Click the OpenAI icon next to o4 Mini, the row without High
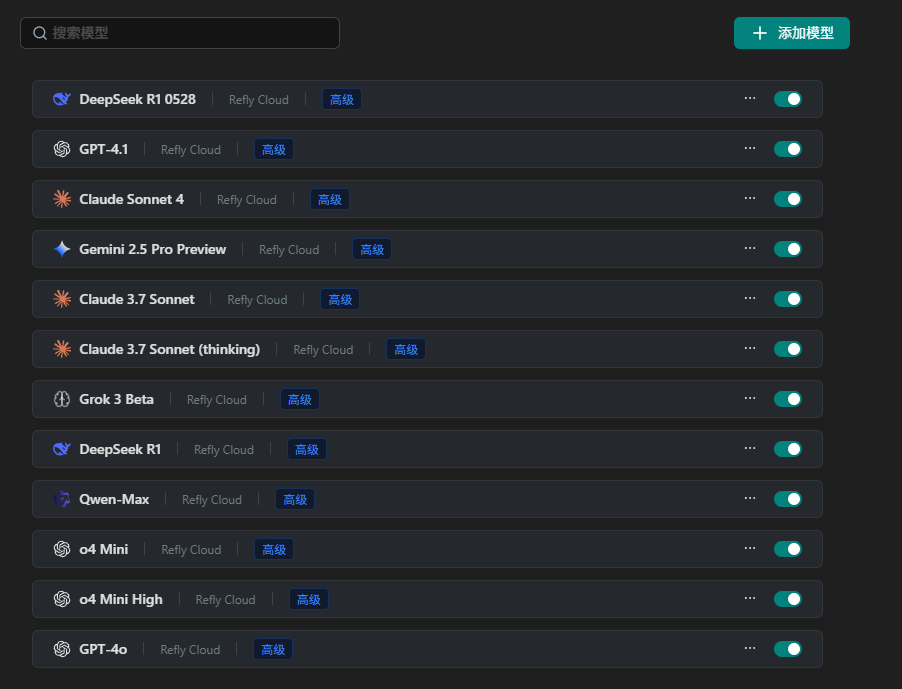902x689 pixels. coord(62,549)
